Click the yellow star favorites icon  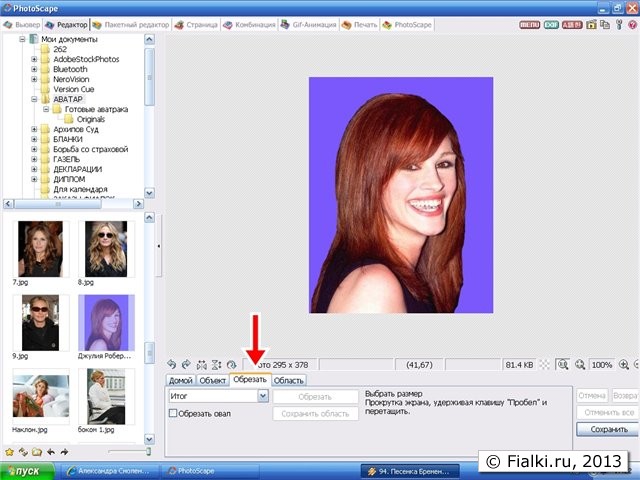[9, 451]
